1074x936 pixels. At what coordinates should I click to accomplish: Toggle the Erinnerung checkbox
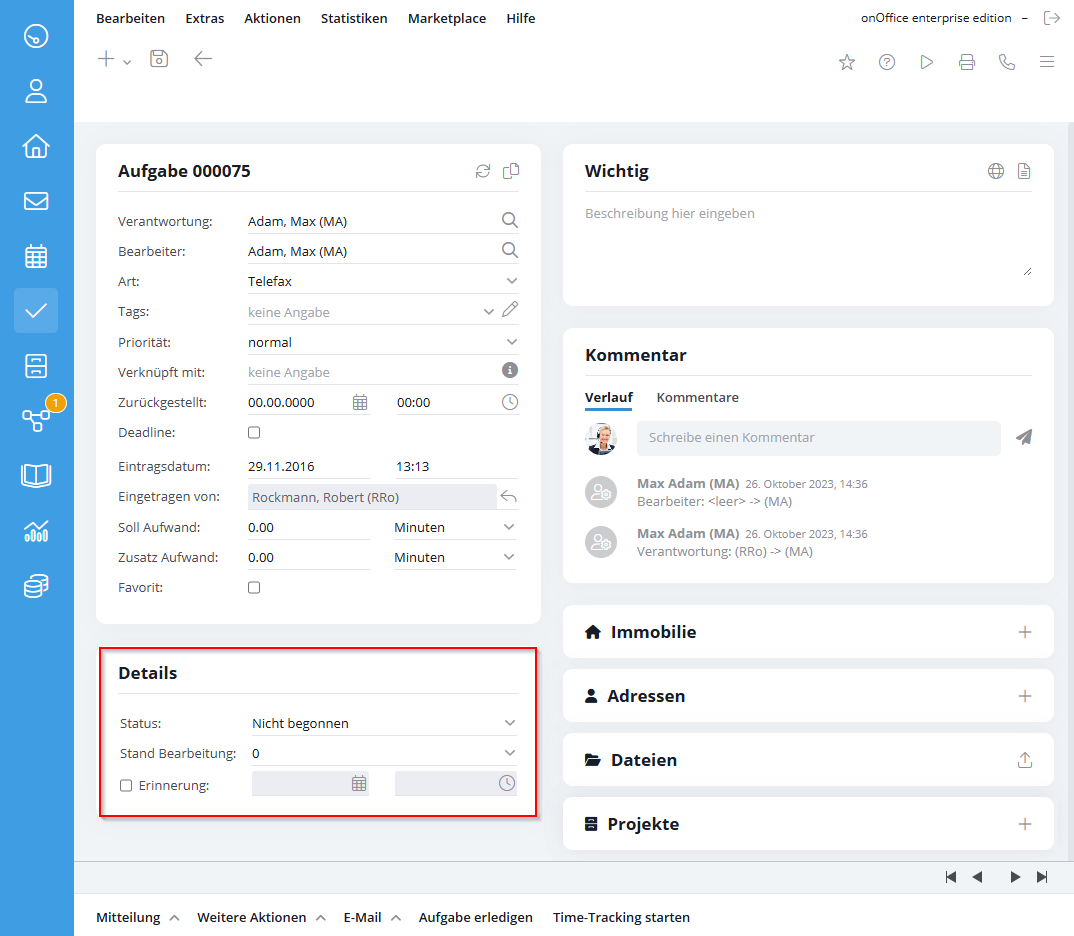[x=126, y=785]
